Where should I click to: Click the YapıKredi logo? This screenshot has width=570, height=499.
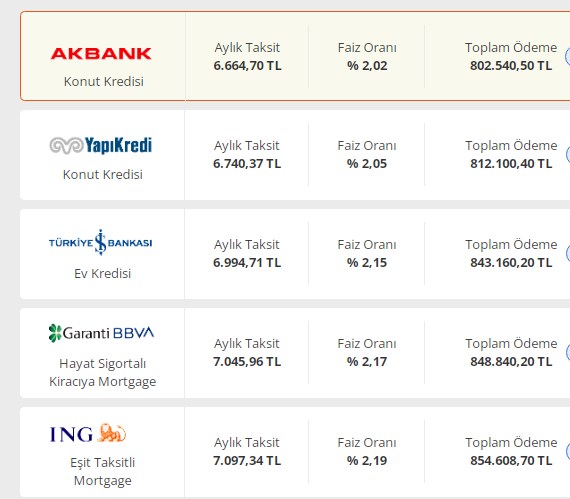tap(101, 145)
